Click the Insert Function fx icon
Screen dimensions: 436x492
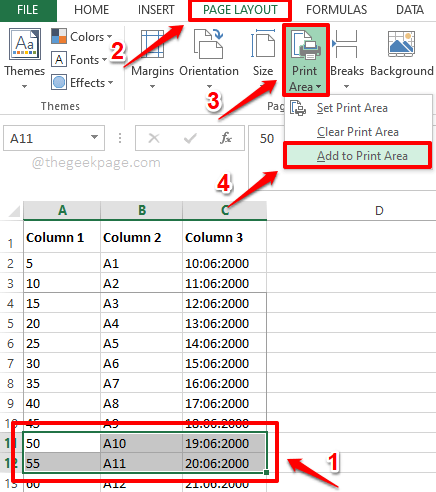[226, 138]
